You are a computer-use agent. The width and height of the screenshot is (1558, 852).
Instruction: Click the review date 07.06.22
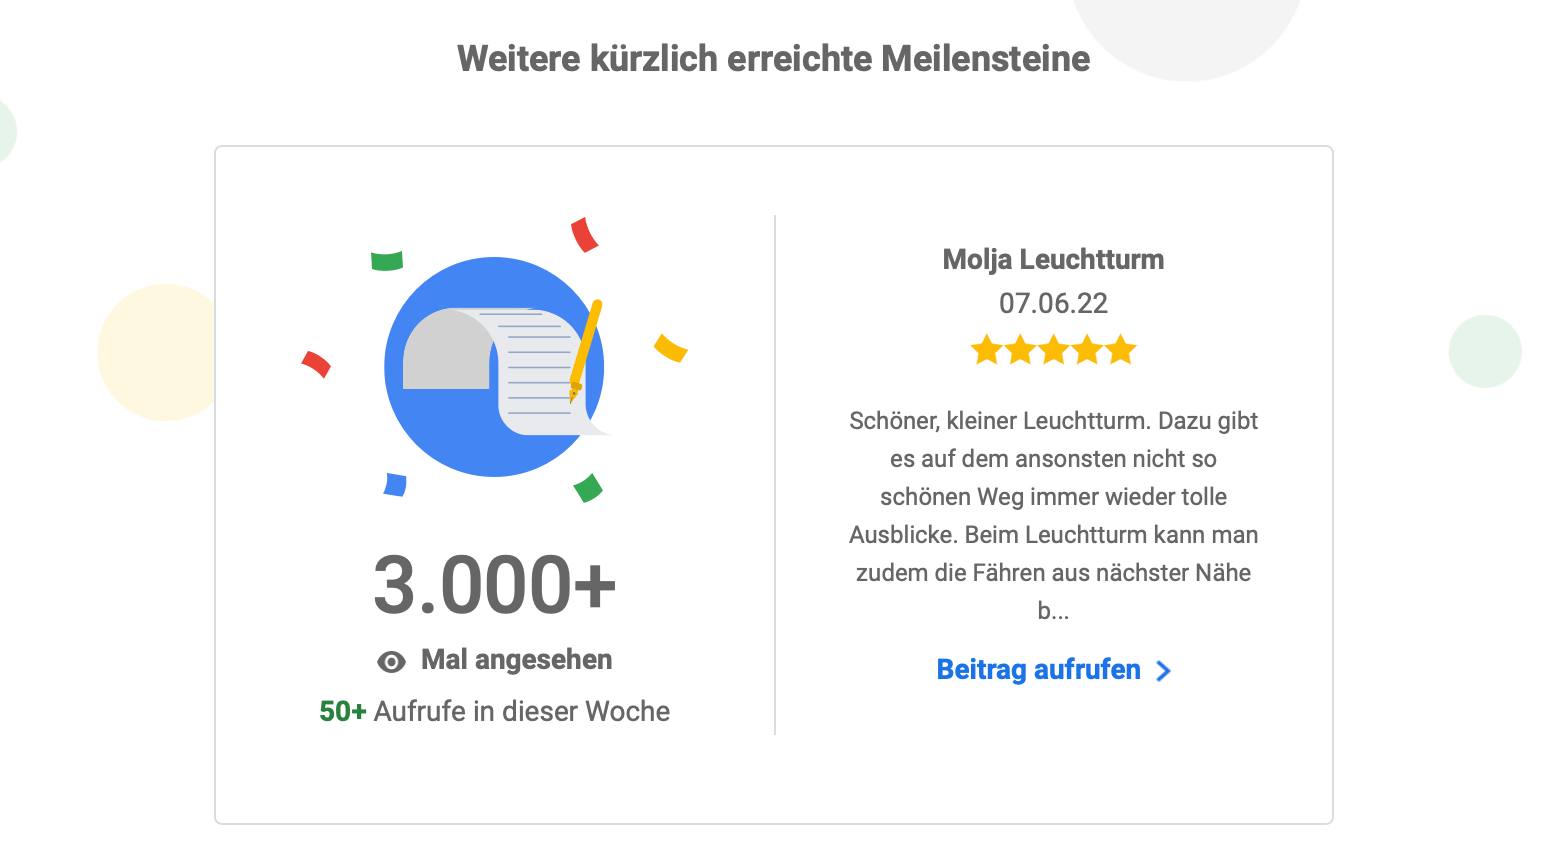click(1053, 304)
